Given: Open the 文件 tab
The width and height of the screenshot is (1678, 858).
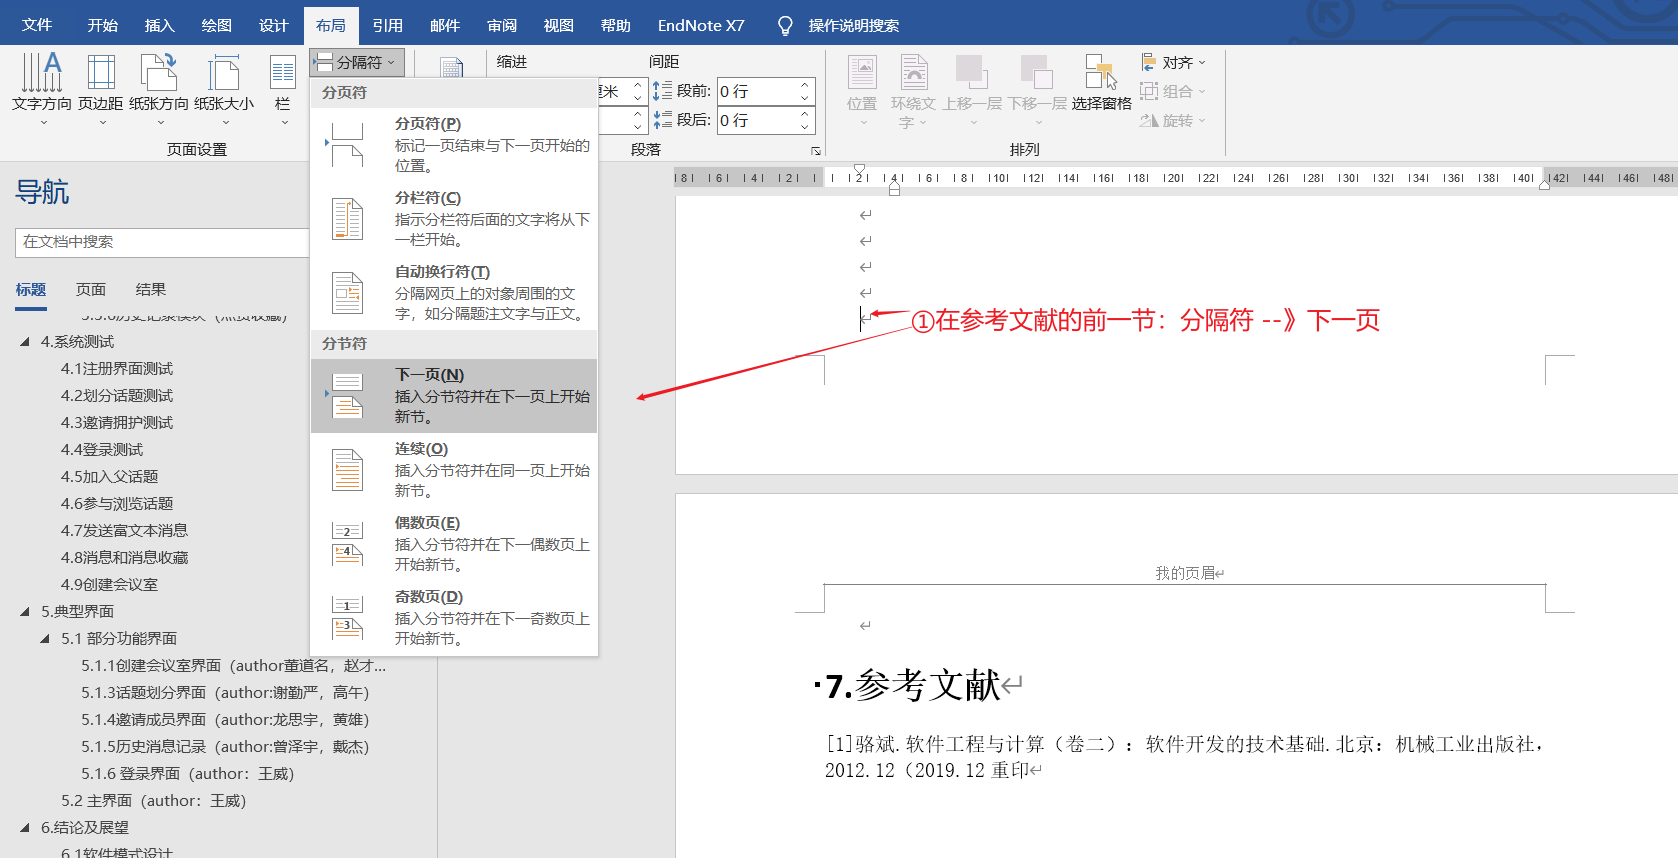Looking at the screenshot, I should click(37, 25).
